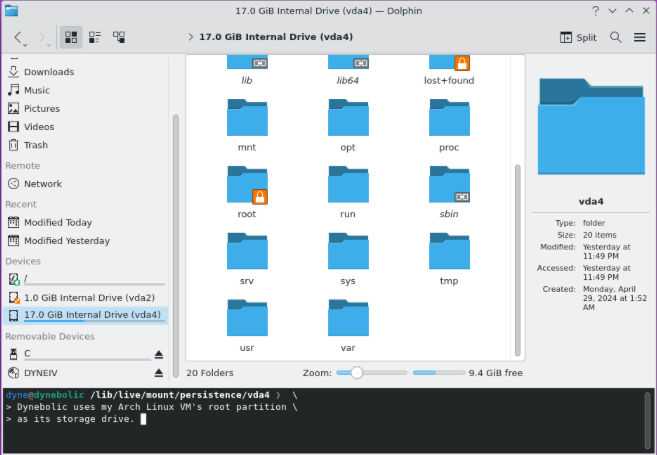The image size is (657, 455).
Task: Switch to Compact view mode
Action: point(95,37)
